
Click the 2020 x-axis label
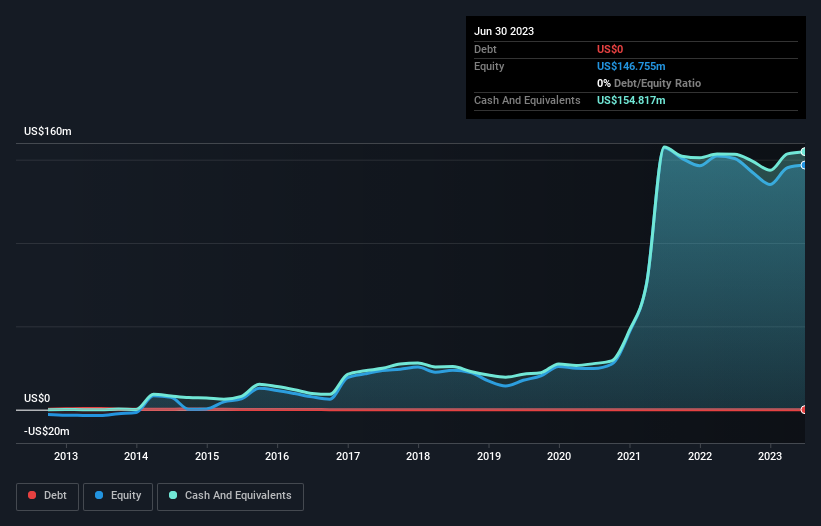[559, 456]
